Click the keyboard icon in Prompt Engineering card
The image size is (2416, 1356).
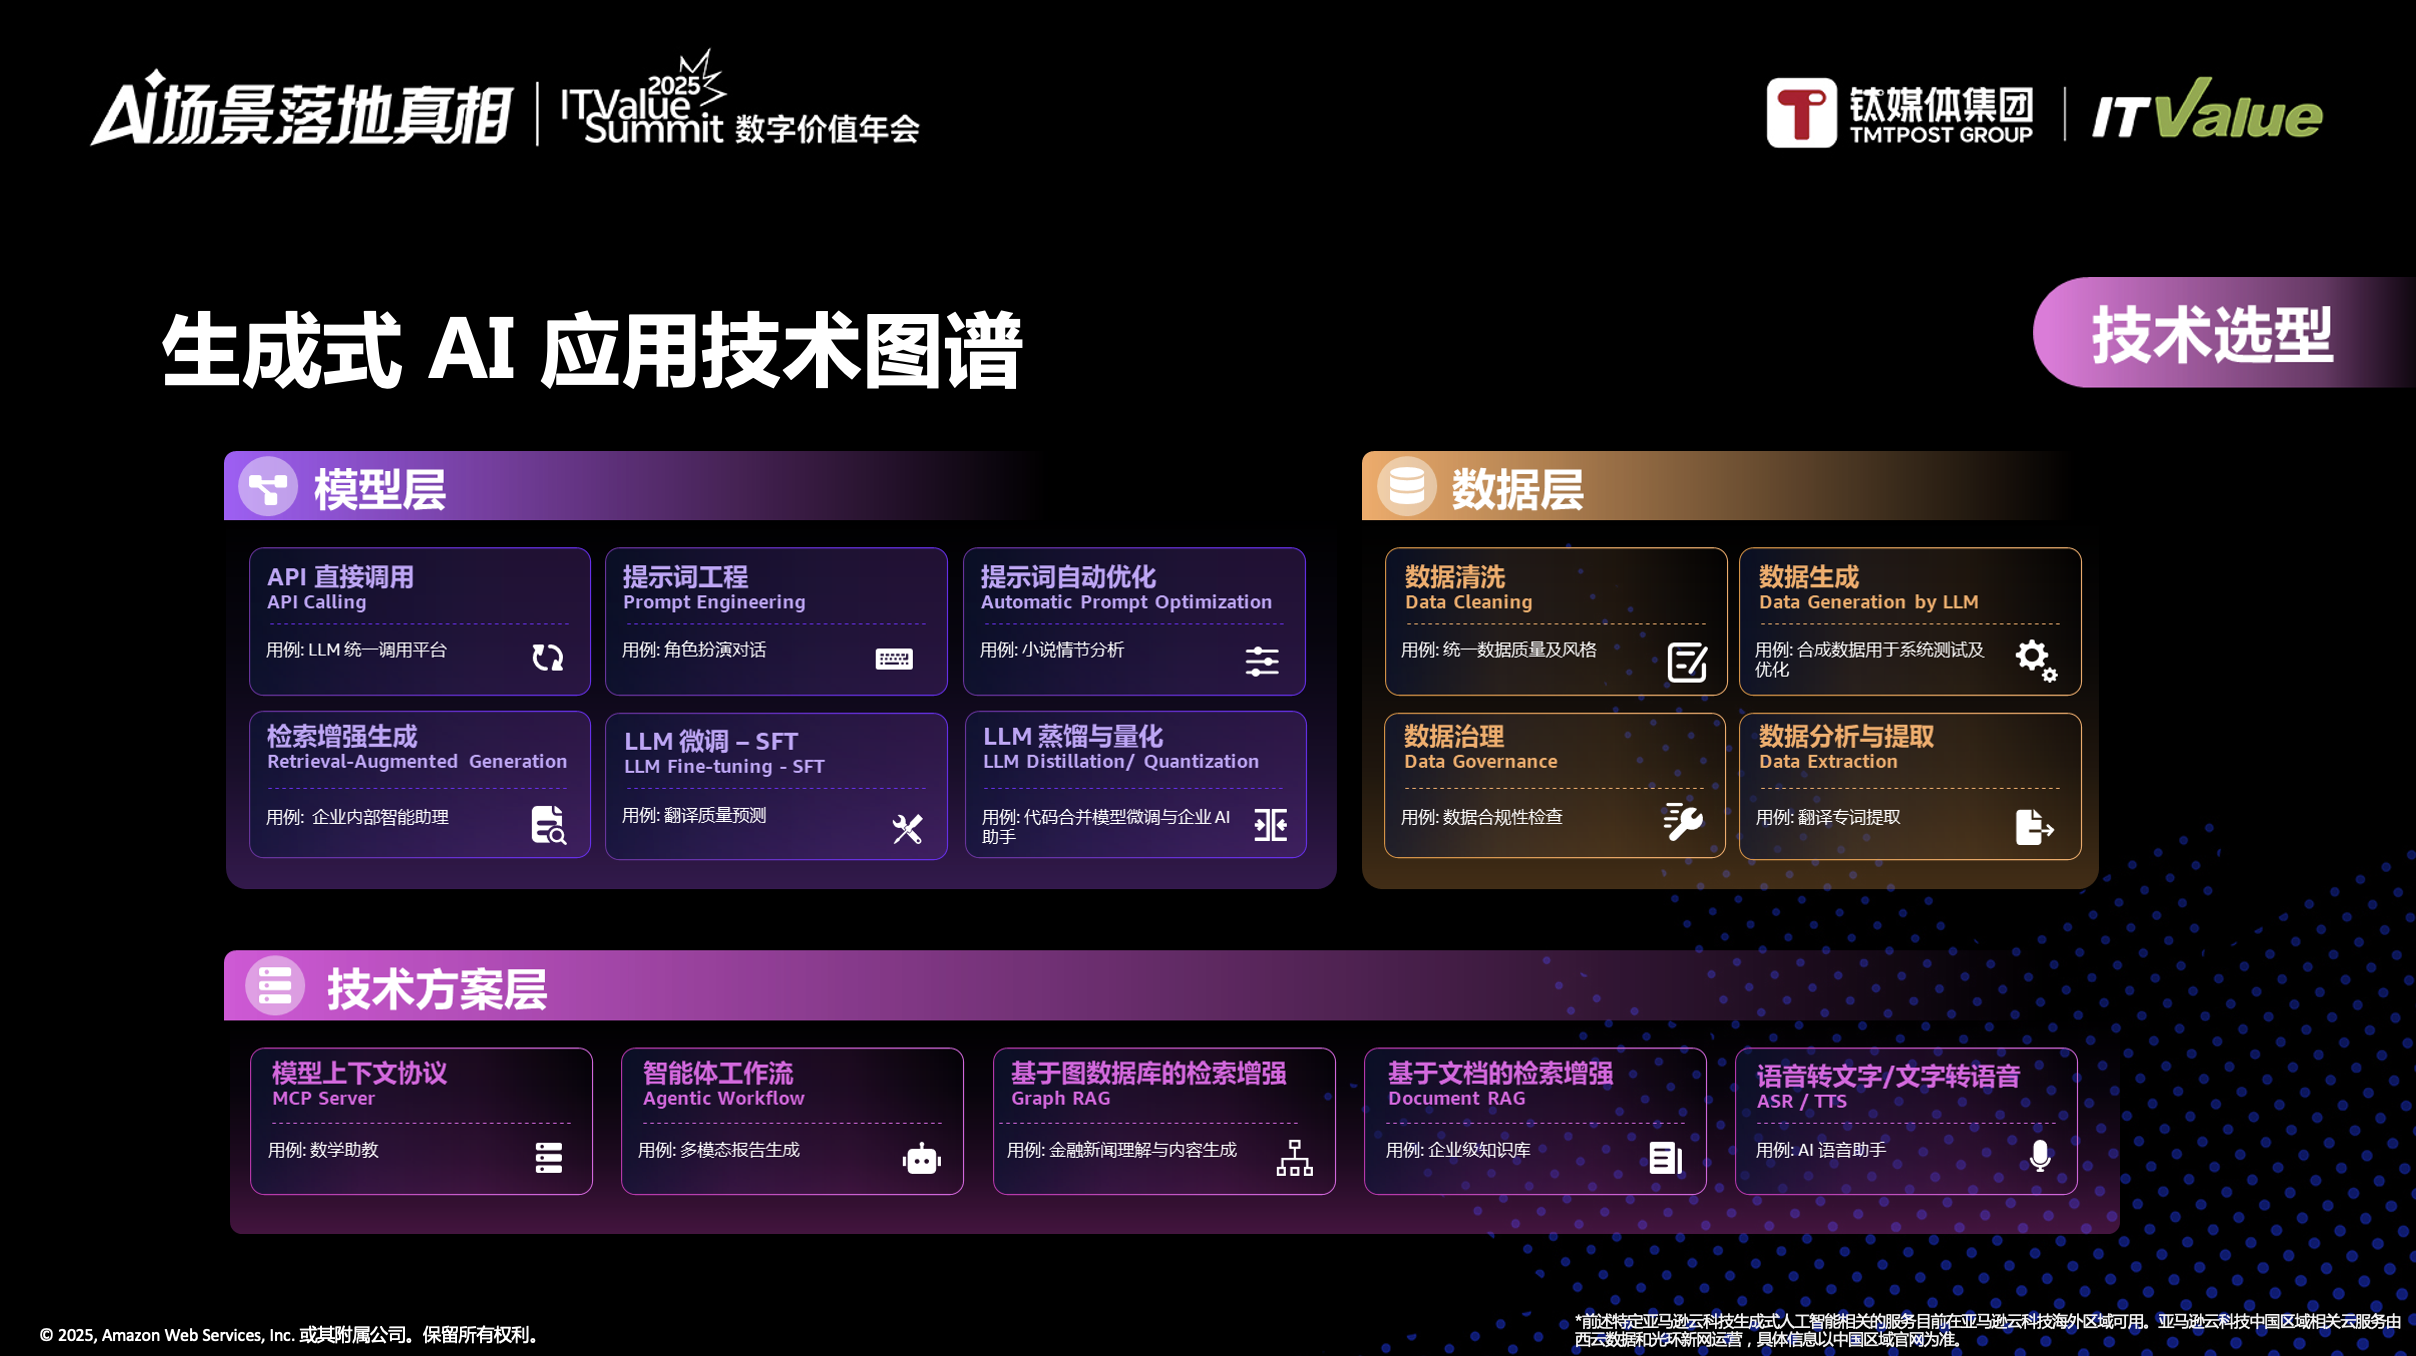tap(893, 659)
